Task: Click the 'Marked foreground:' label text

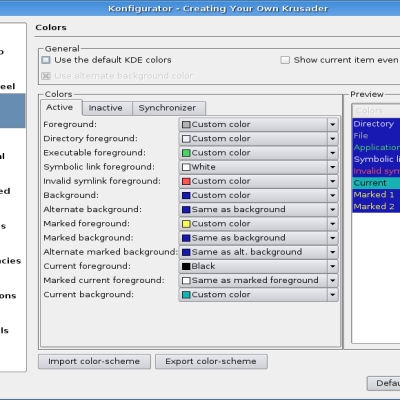Action: (87, 224)
